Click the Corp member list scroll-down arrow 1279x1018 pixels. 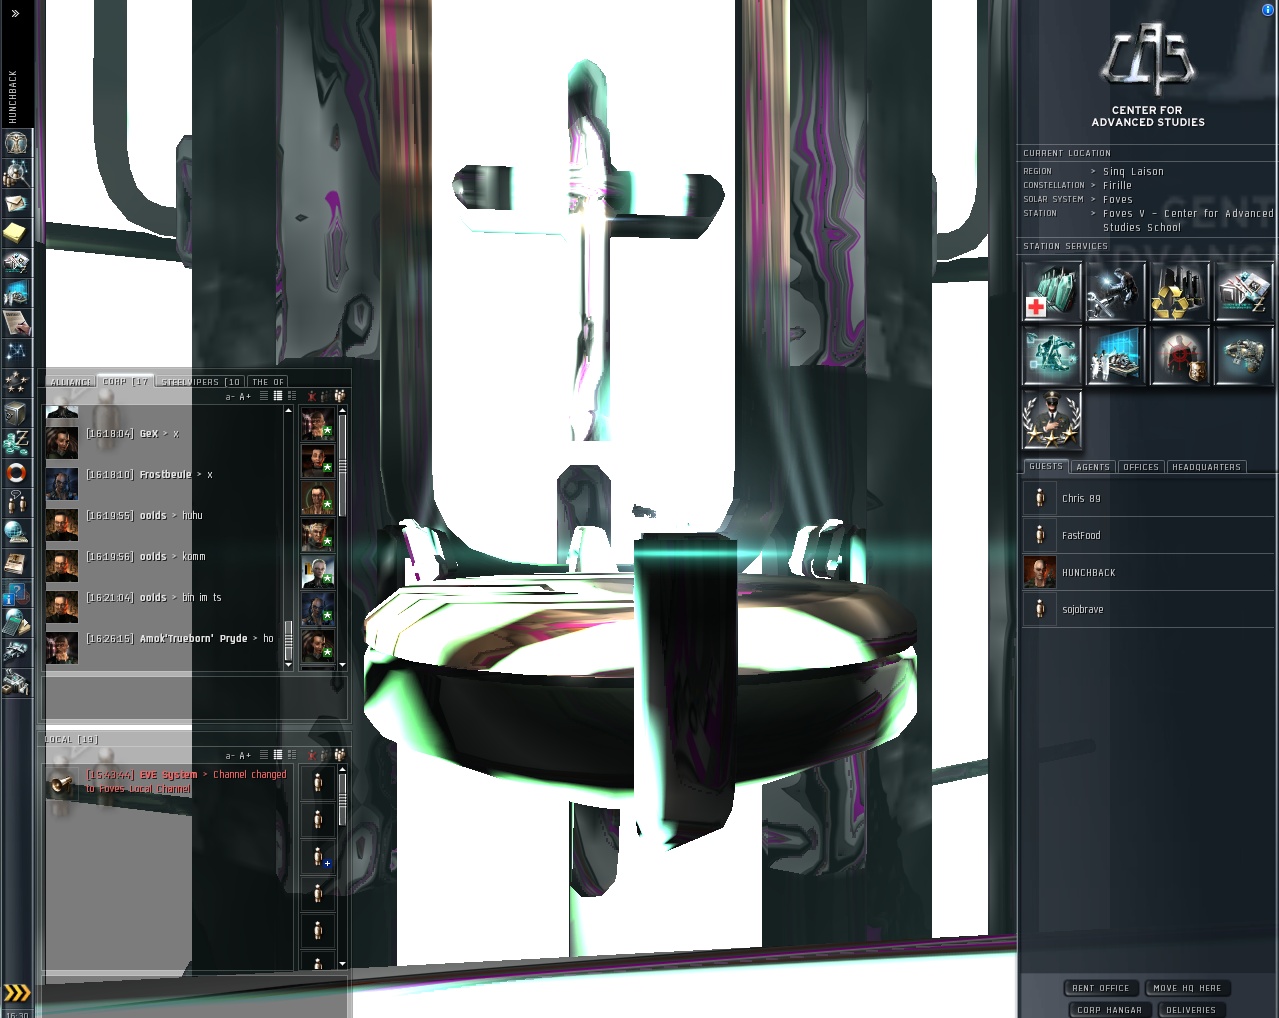343,665
